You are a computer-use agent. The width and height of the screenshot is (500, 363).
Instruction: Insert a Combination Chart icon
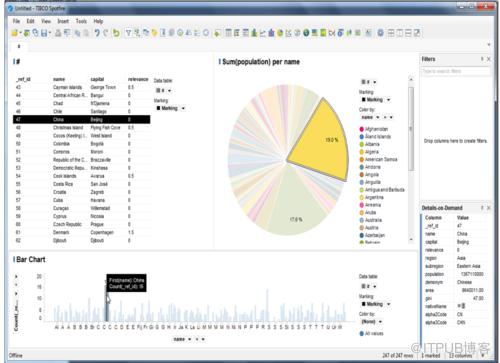pyautogui.click(x=271, y=33)
